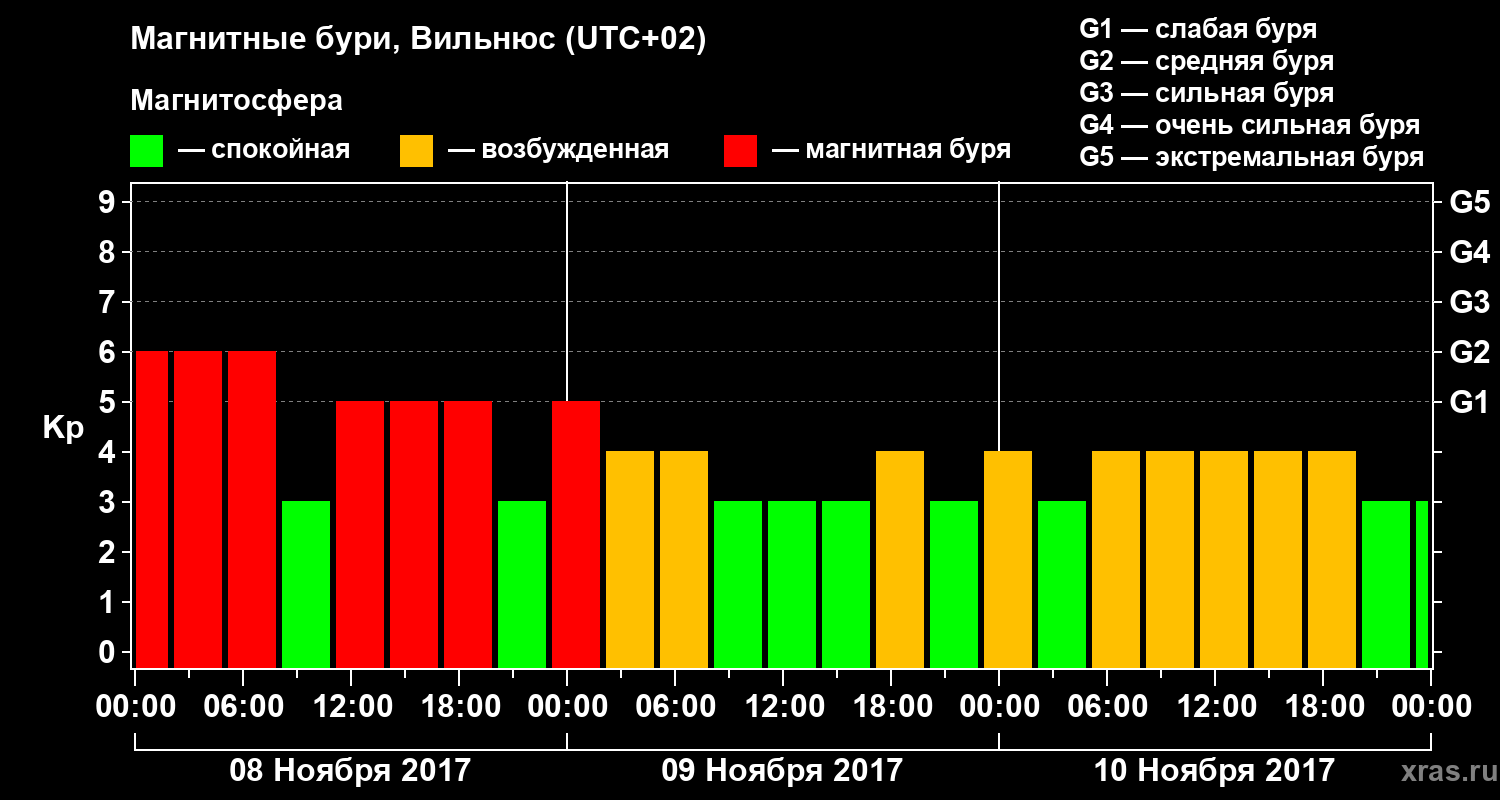1500x800 pixels.
Task: Click the G5 label on right axis
Action: 1469,202
